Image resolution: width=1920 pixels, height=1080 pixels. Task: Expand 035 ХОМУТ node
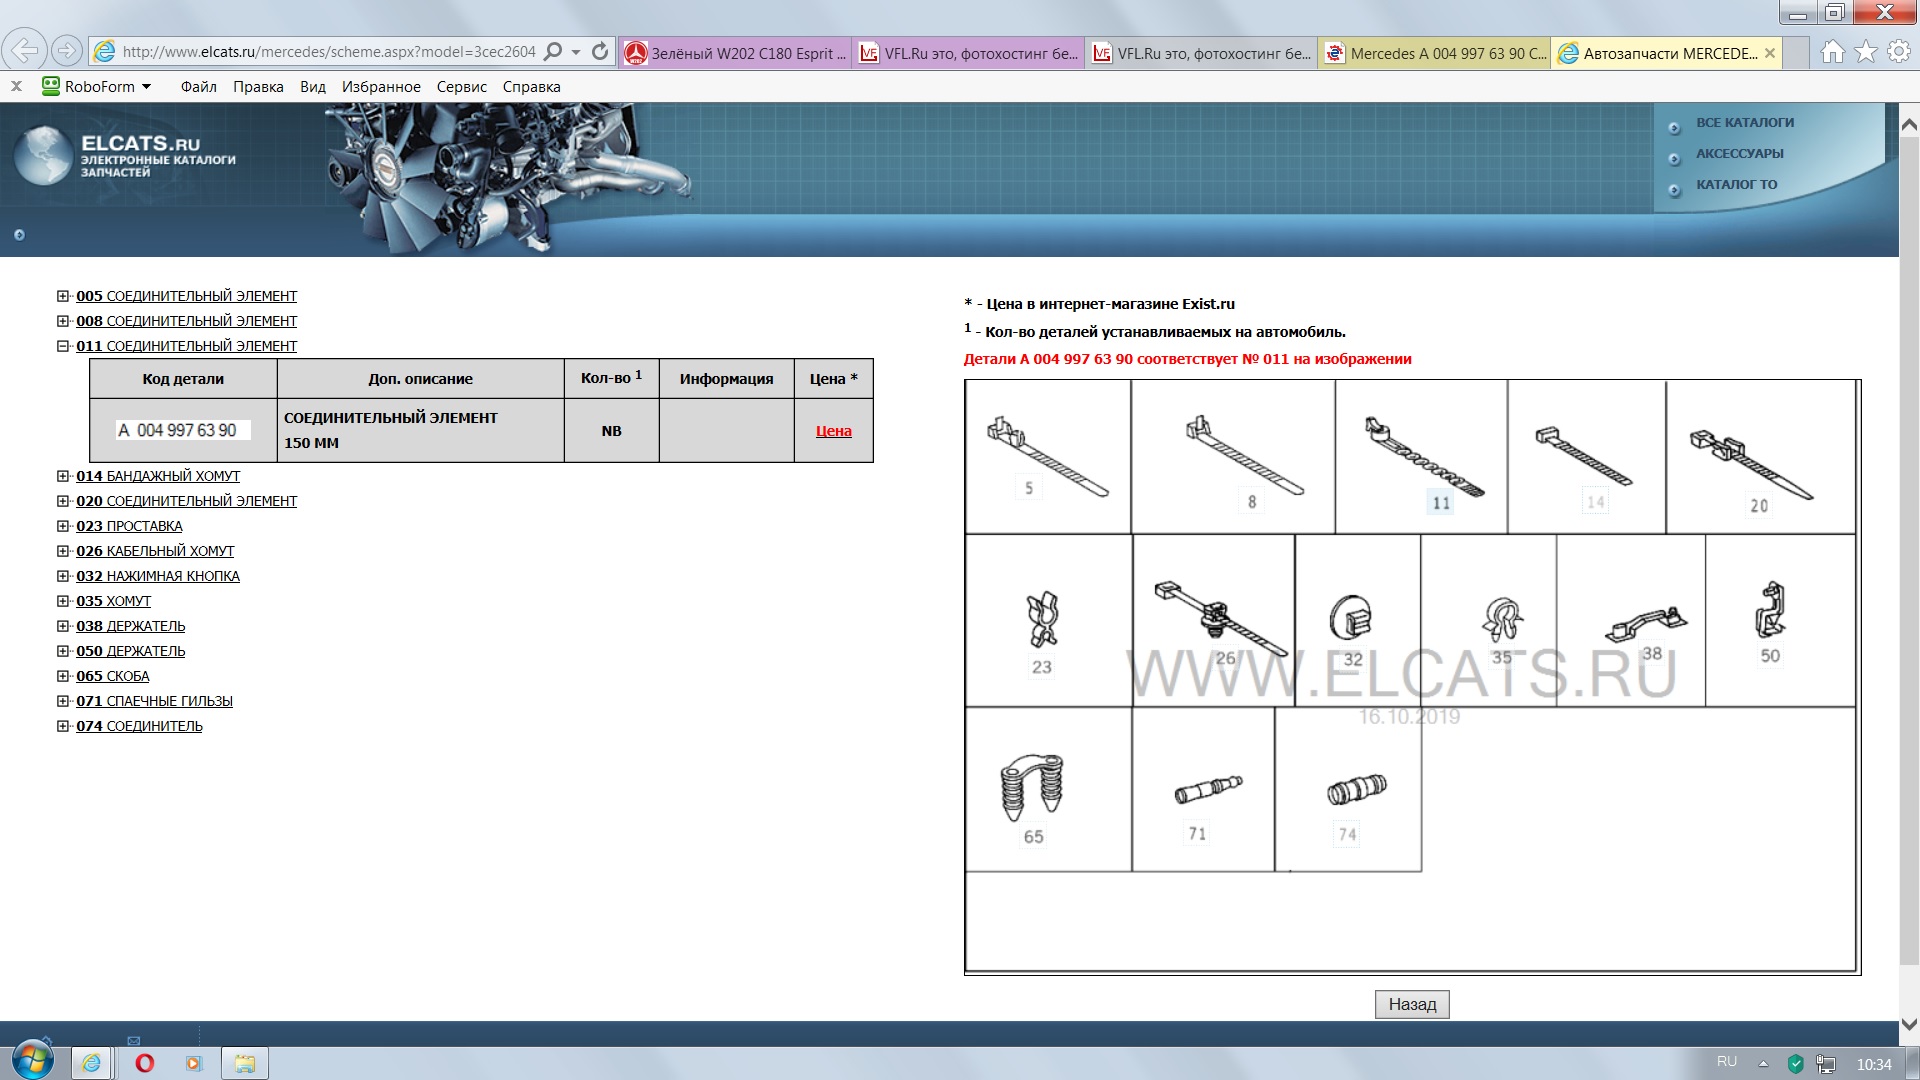(x=63, y=601)
